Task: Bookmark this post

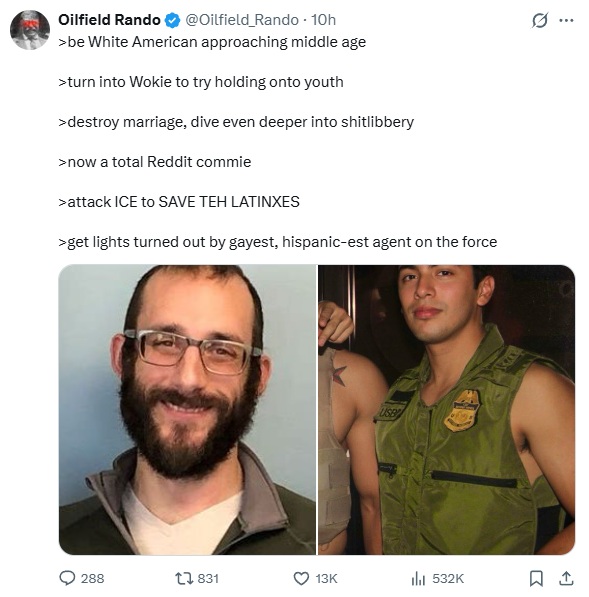Action: click(536, 578)
